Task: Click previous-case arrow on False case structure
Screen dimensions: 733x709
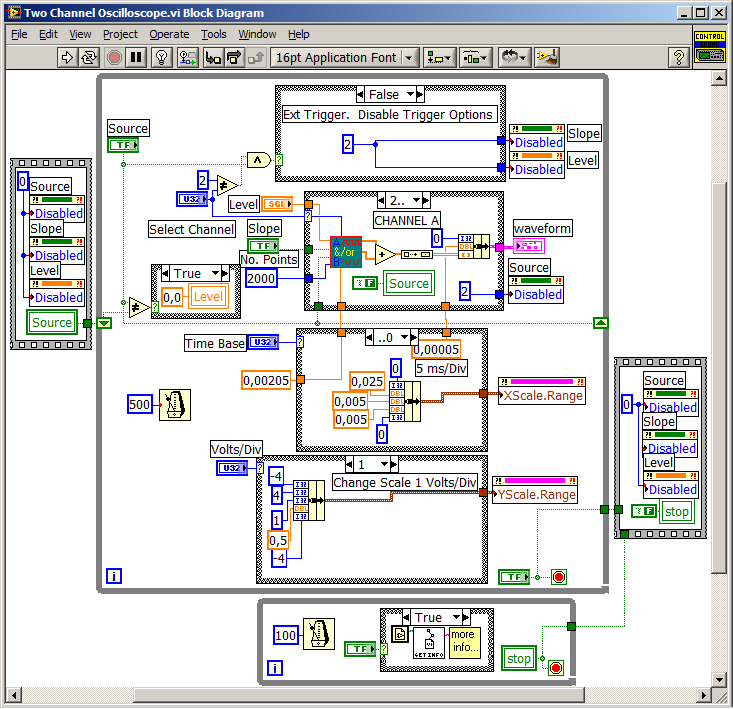Action: [360, 94]
